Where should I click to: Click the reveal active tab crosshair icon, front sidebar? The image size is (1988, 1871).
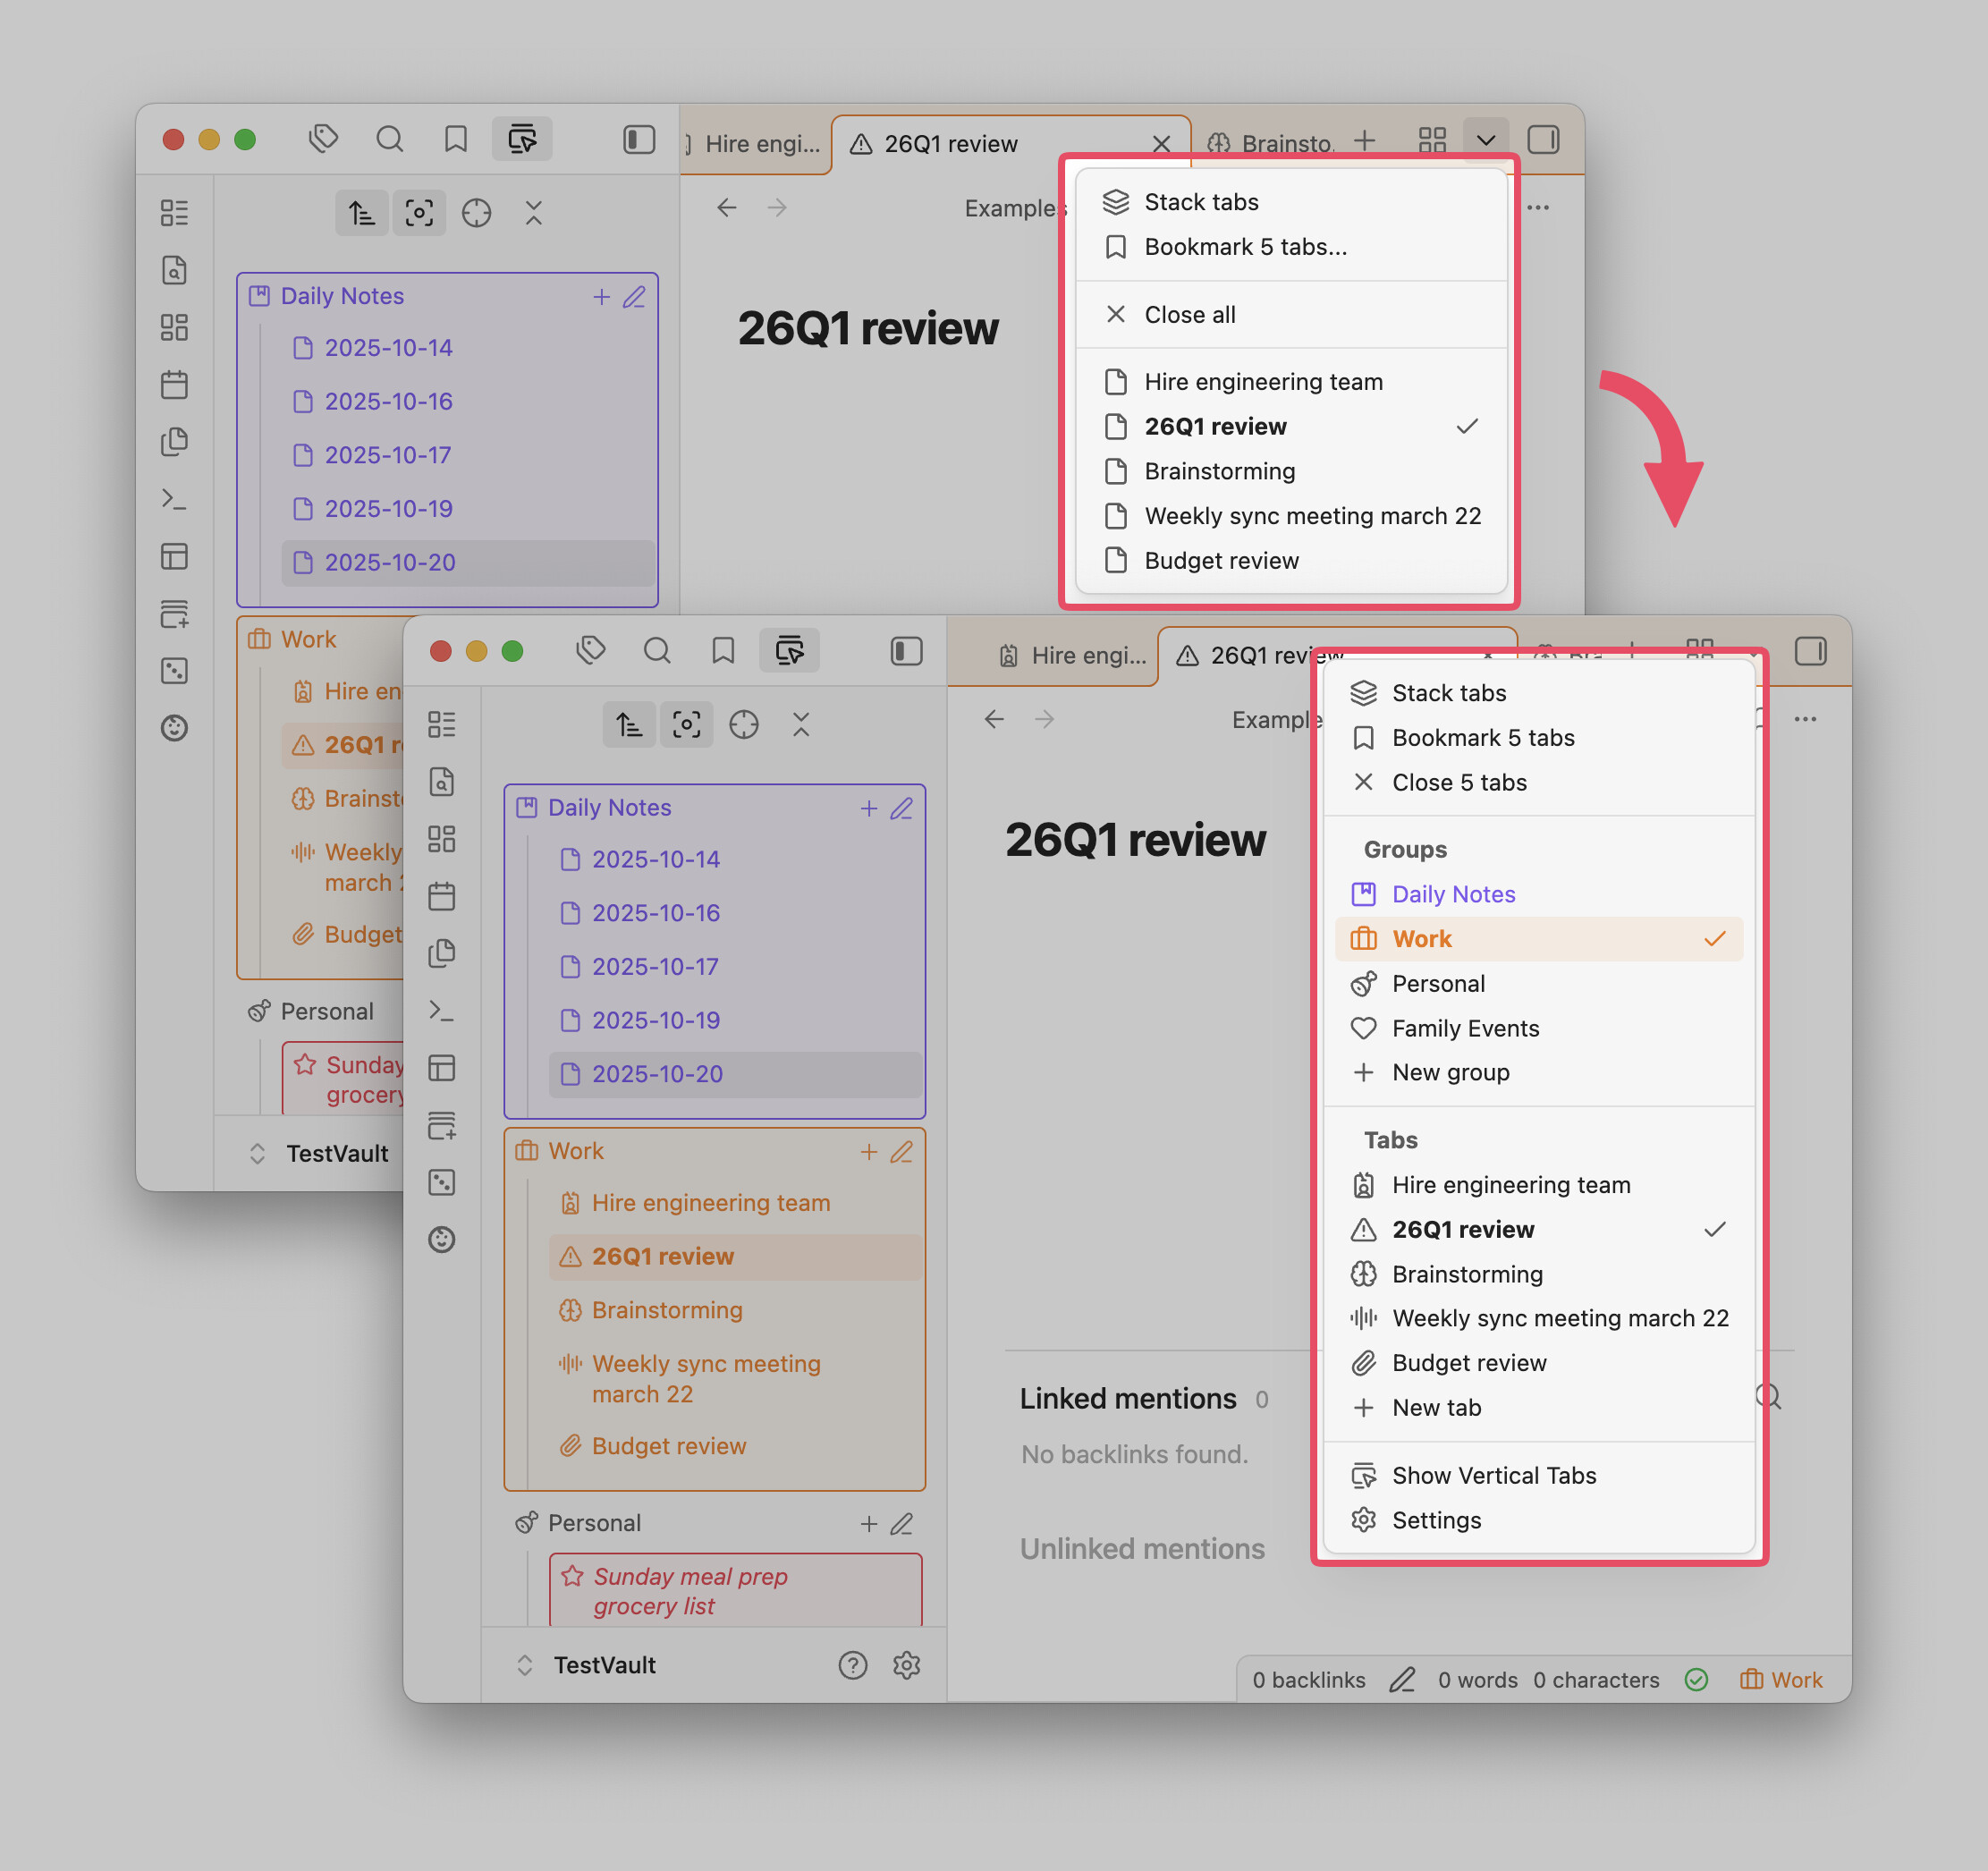tap(744, 724)
